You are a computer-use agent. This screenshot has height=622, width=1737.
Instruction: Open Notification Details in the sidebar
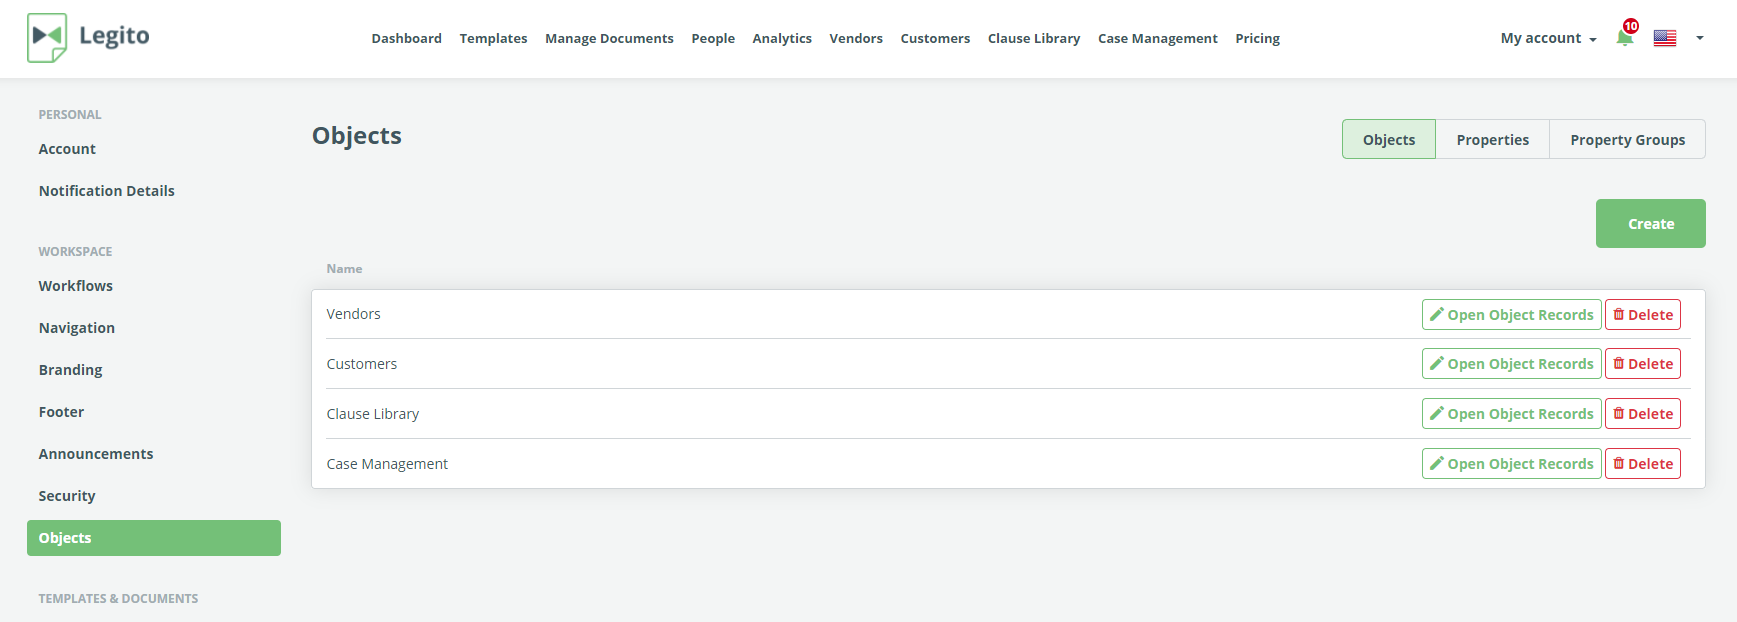coord(106,191)
